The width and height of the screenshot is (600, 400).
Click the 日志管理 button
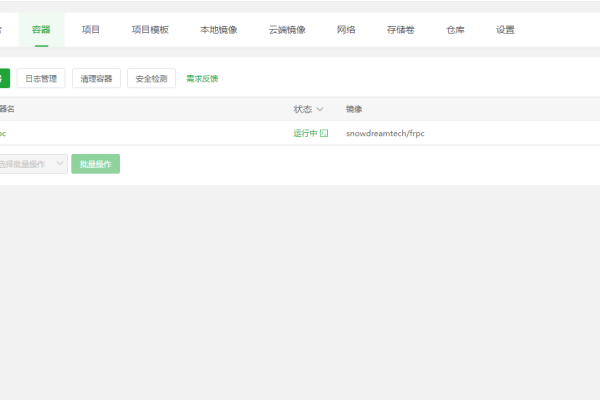click(41, 78)
